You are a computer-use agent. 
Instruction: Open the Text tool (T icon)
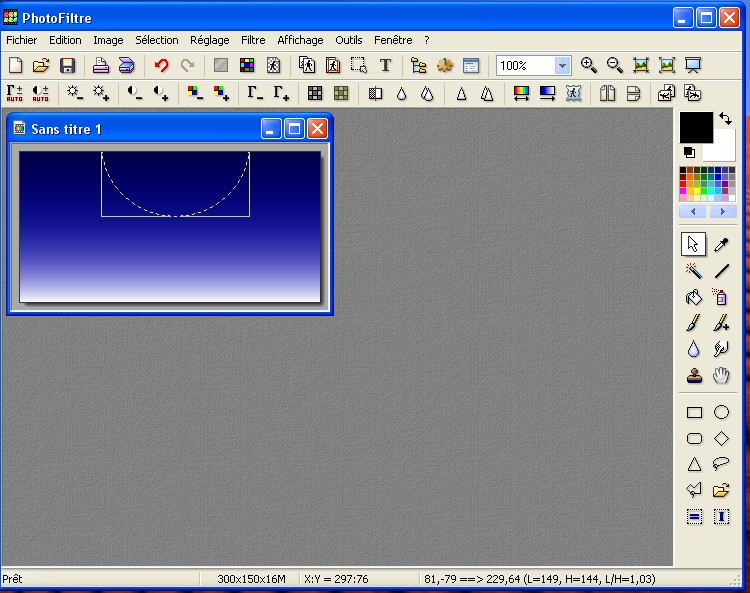(385, 65)
